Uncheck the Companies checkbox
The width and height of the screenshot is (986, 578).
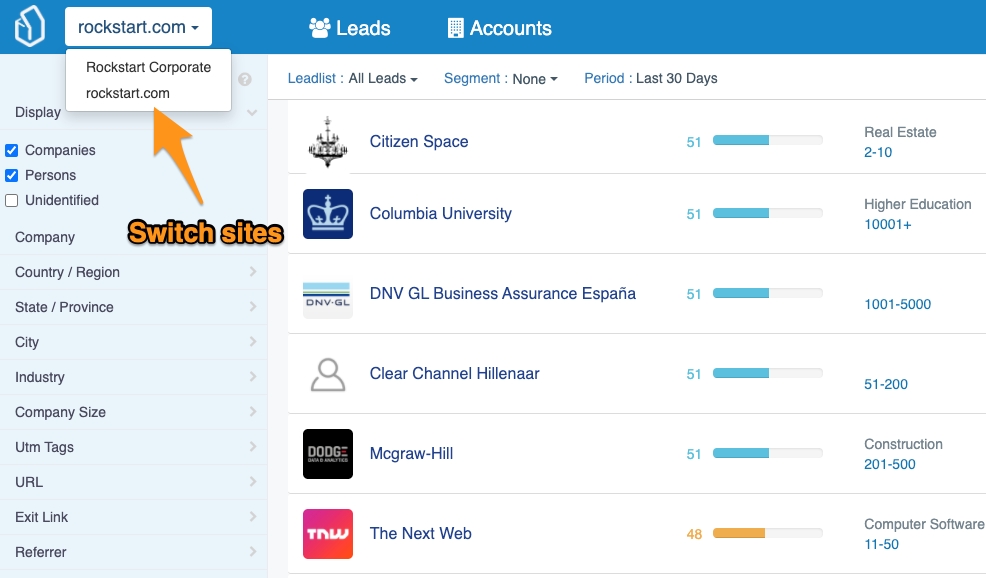(x=12, y=150)
